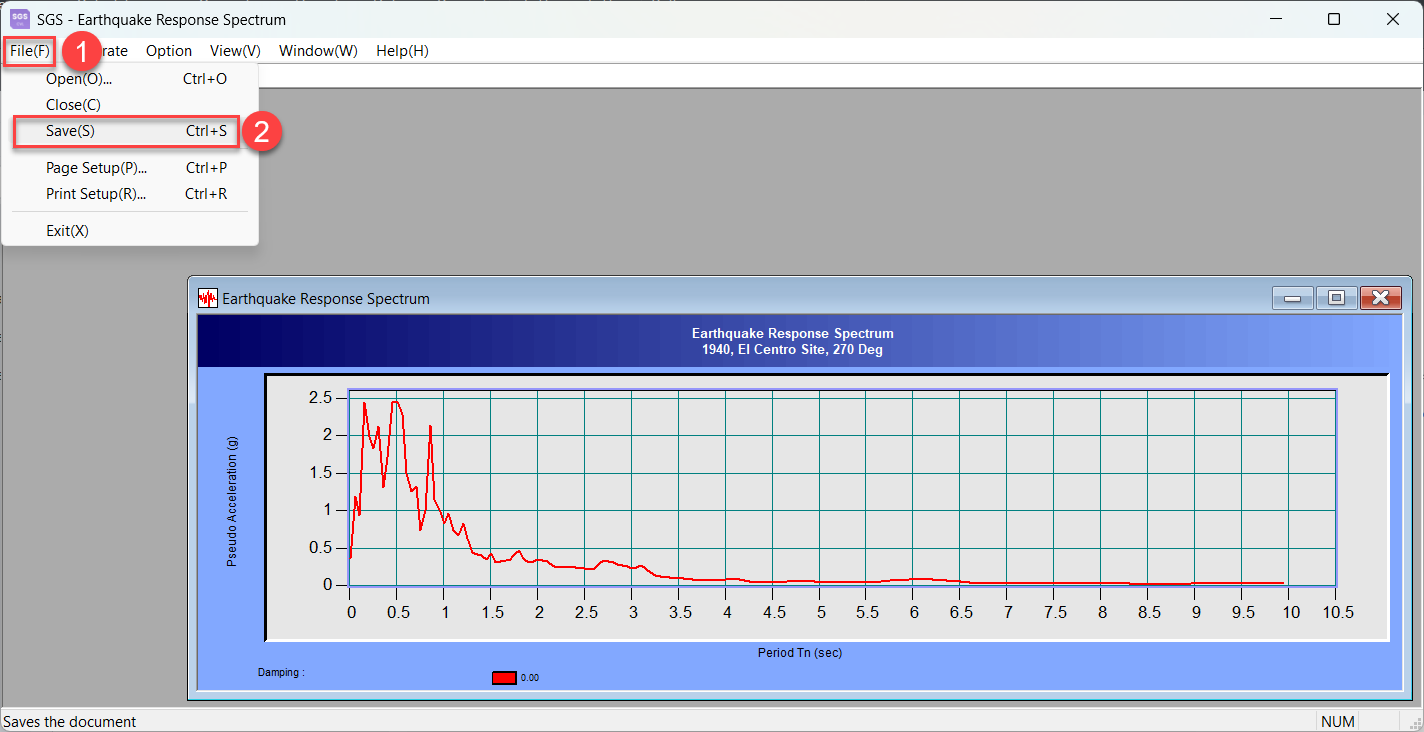Choose Exit(X) from the File menu
Image resolution: width=1424 pixels, height=732 pixels.
pos(130,230)
